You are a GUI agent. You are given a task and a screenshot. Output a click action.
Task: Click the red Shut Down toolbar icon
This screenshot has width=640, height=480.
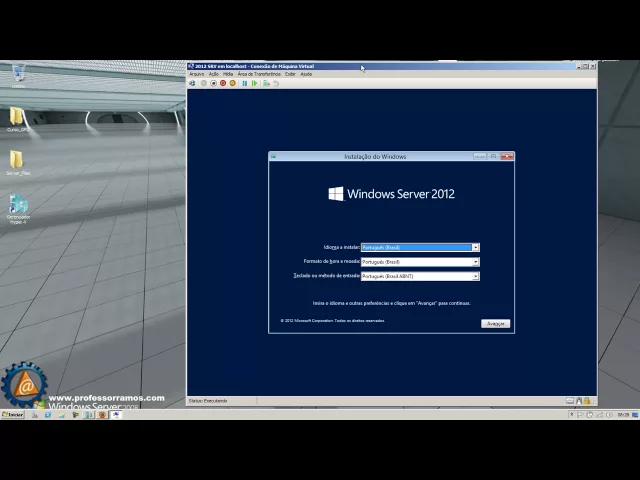pyautogui.click(x=223, y=83)
